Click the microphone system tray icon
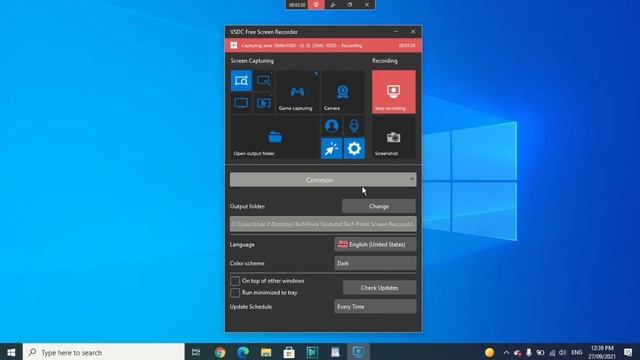Screen dimensions: 640x360 click(529, 352)
